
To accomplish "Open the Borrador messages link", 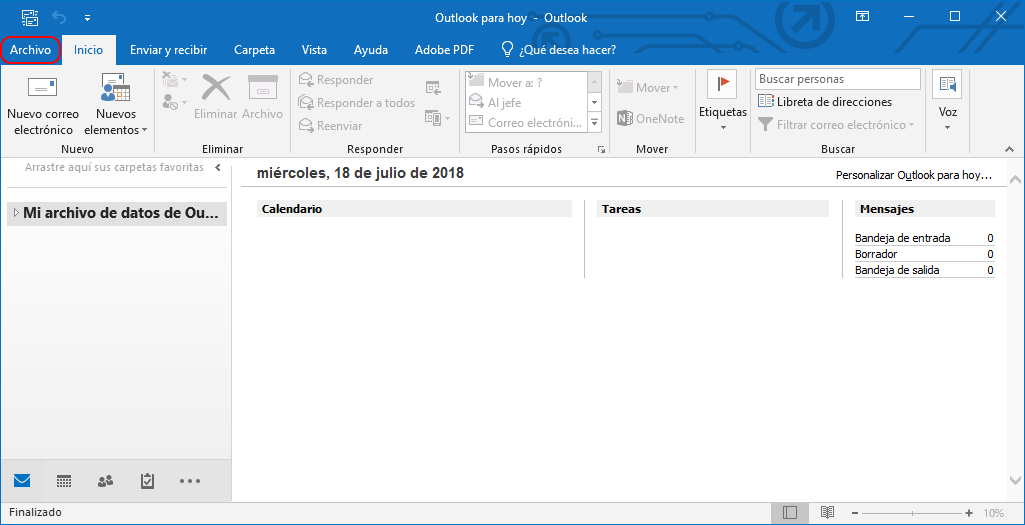I will coord(876,254).
